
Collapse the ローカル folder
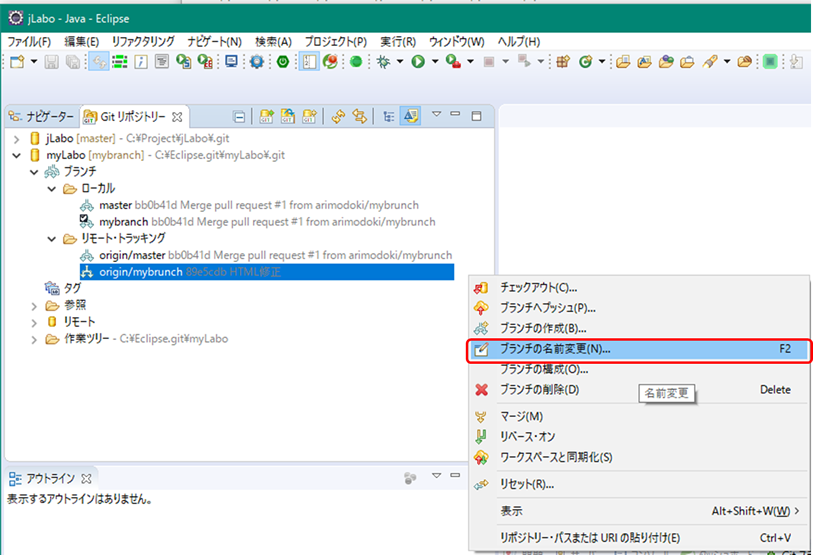coord(52,189)
